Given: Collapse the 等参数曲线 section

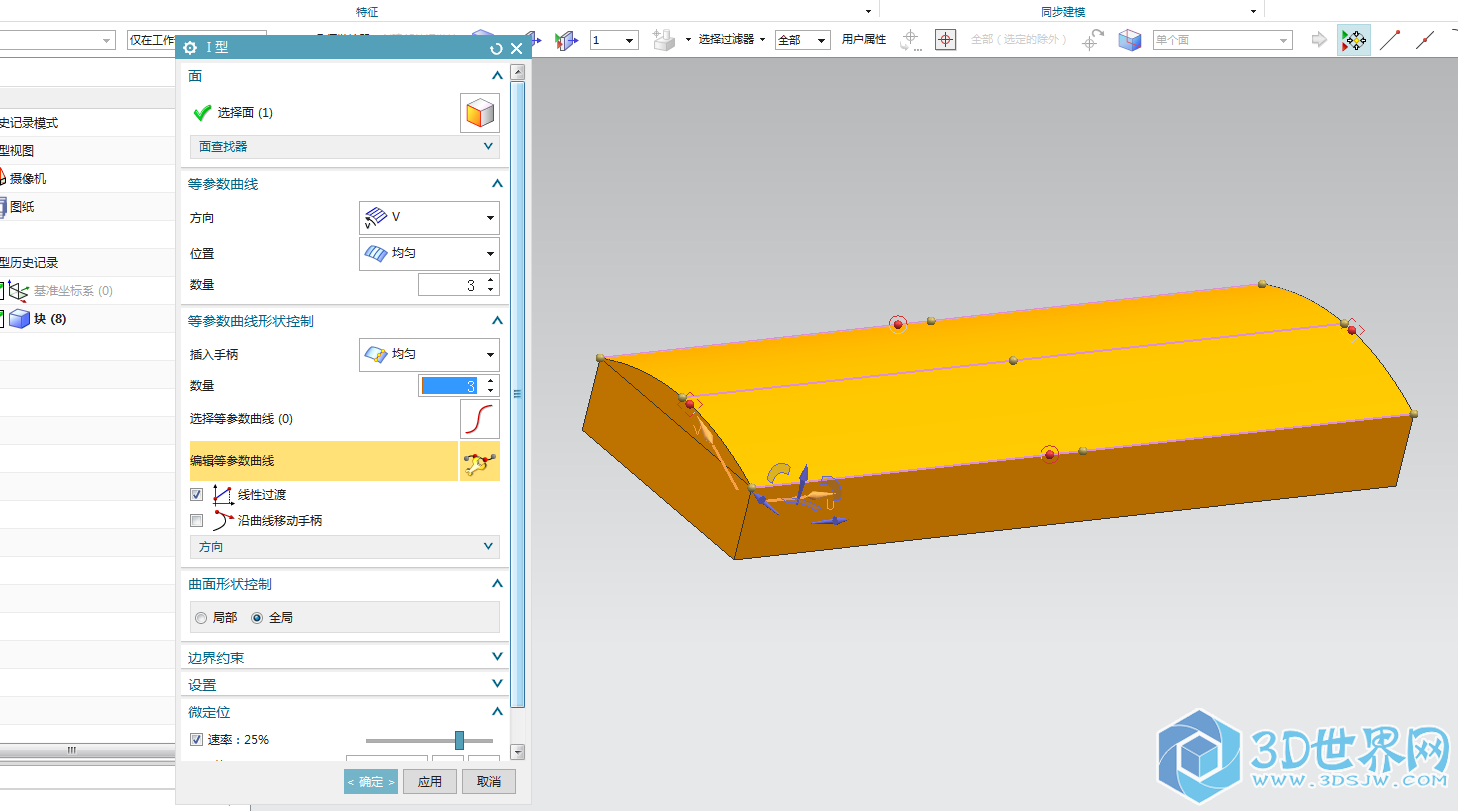Looking at the screenshot, I should (497, 184).
